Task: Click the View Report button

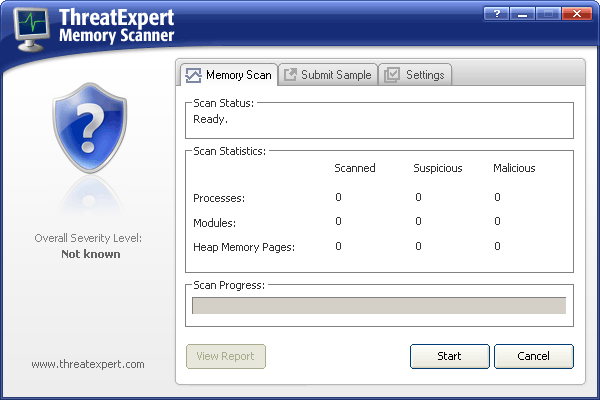Action: (x=226, y=356)
